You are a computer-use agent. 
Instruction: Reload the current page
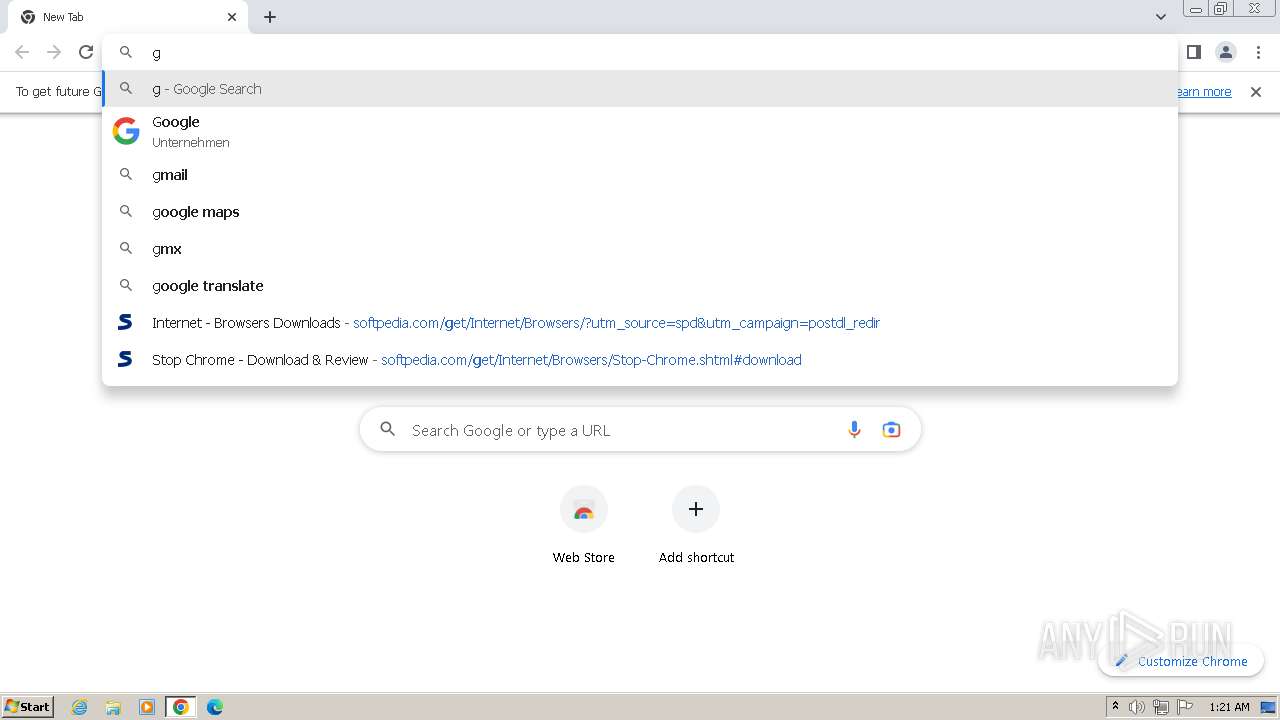[x=86, y=52]
